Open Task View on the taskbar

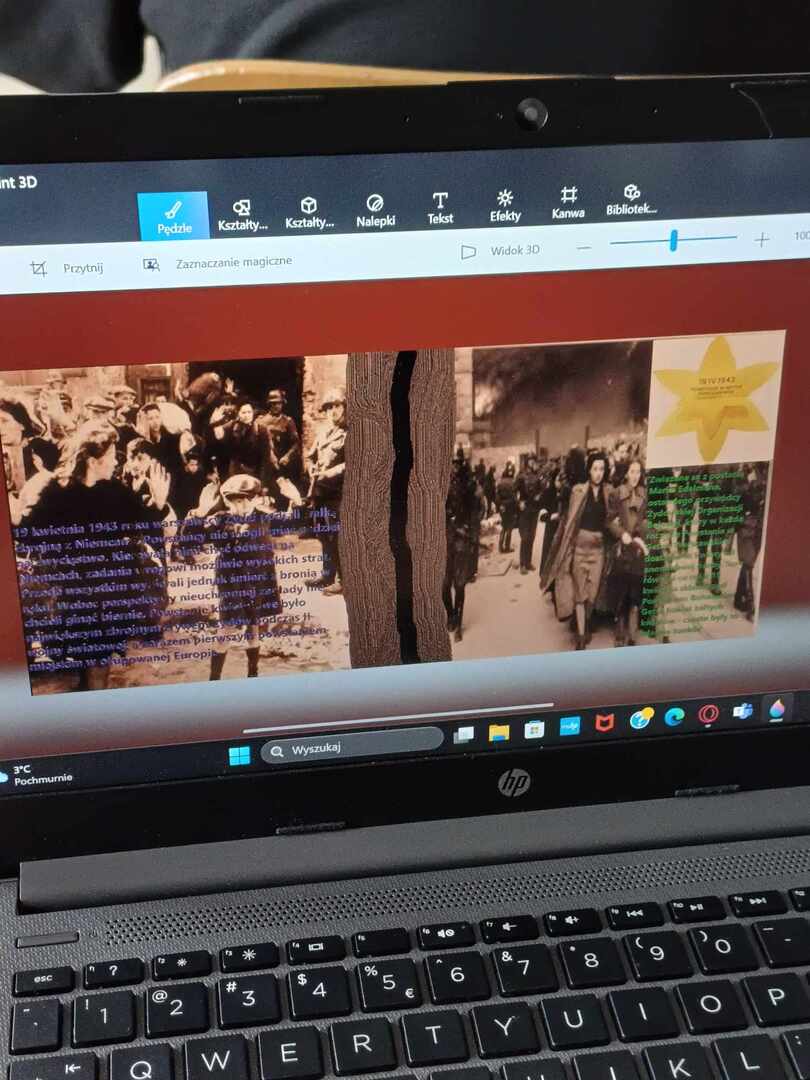click(x=464, y=736)
